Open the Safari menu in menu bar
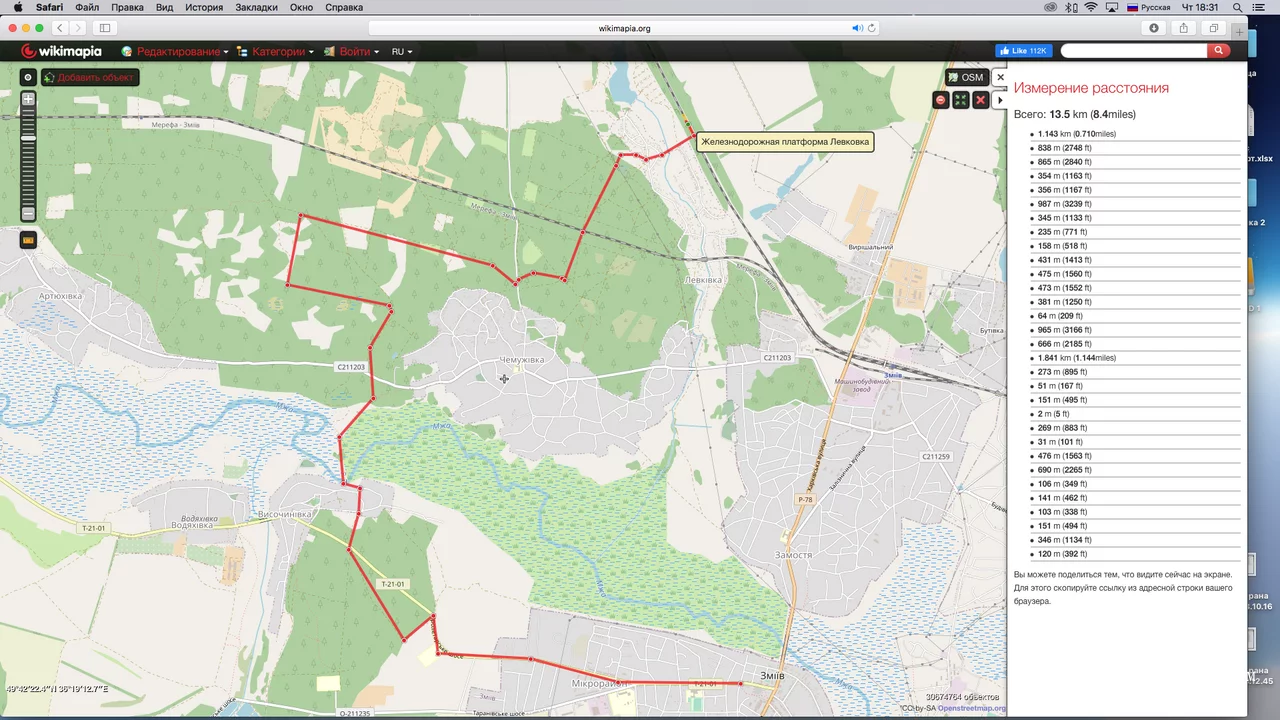The image size is (1280, 720). click(x=49, y=7)
